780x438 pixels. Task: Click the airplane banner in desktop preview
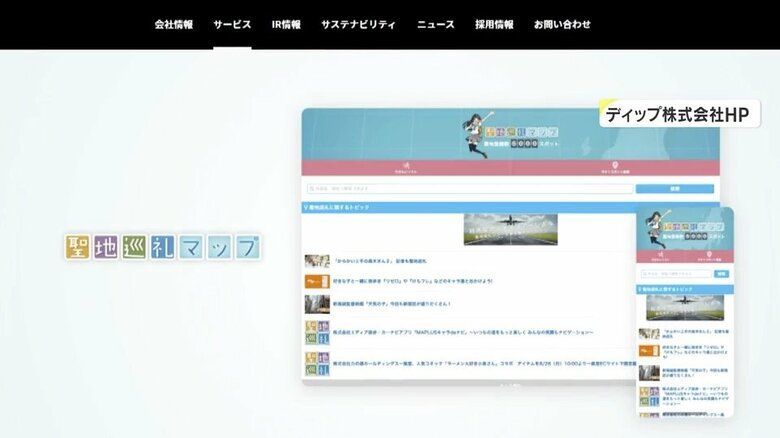pyautogui.click(x=510, y=229)
